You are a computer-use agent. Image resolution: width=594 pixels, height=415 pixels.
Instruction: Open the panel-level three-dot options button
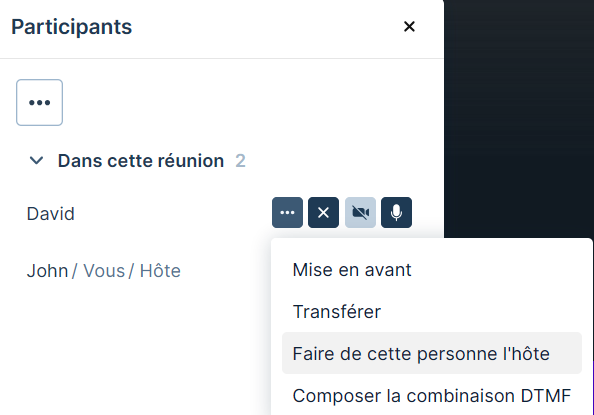39,102
